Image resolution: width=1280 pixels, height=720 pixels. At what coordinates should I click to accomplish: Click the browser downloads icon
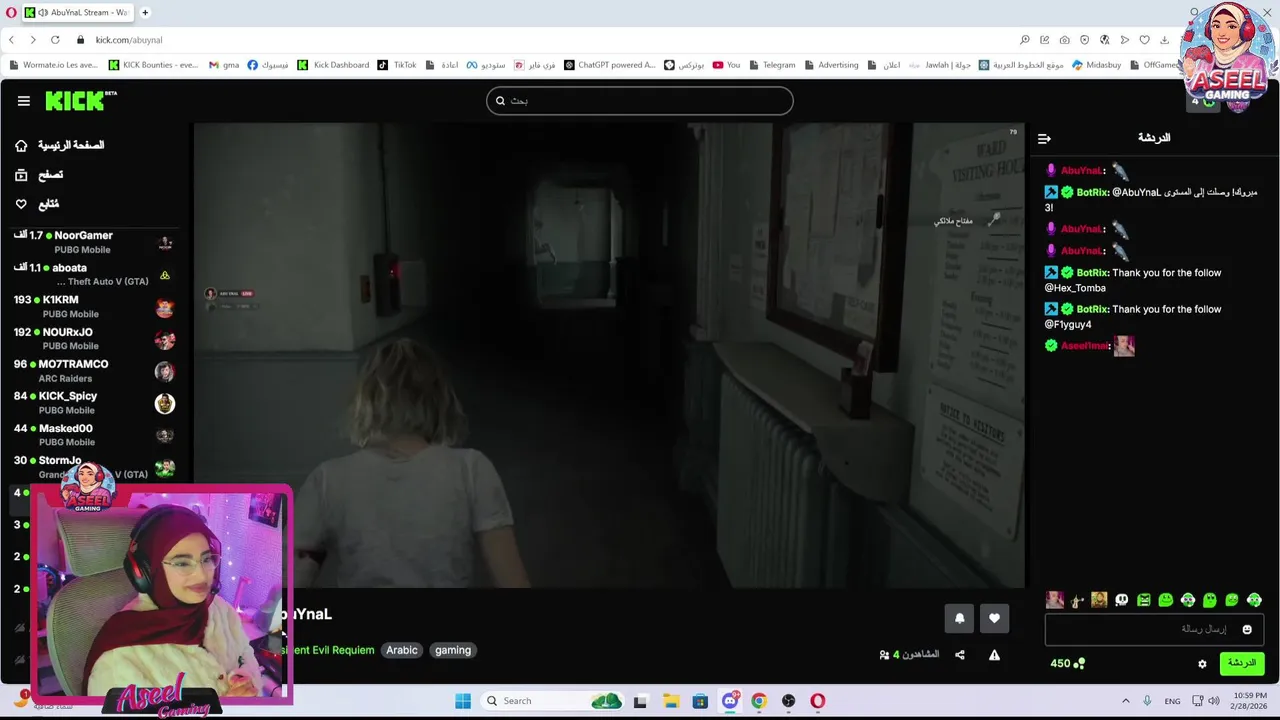tap(1164, 40)
